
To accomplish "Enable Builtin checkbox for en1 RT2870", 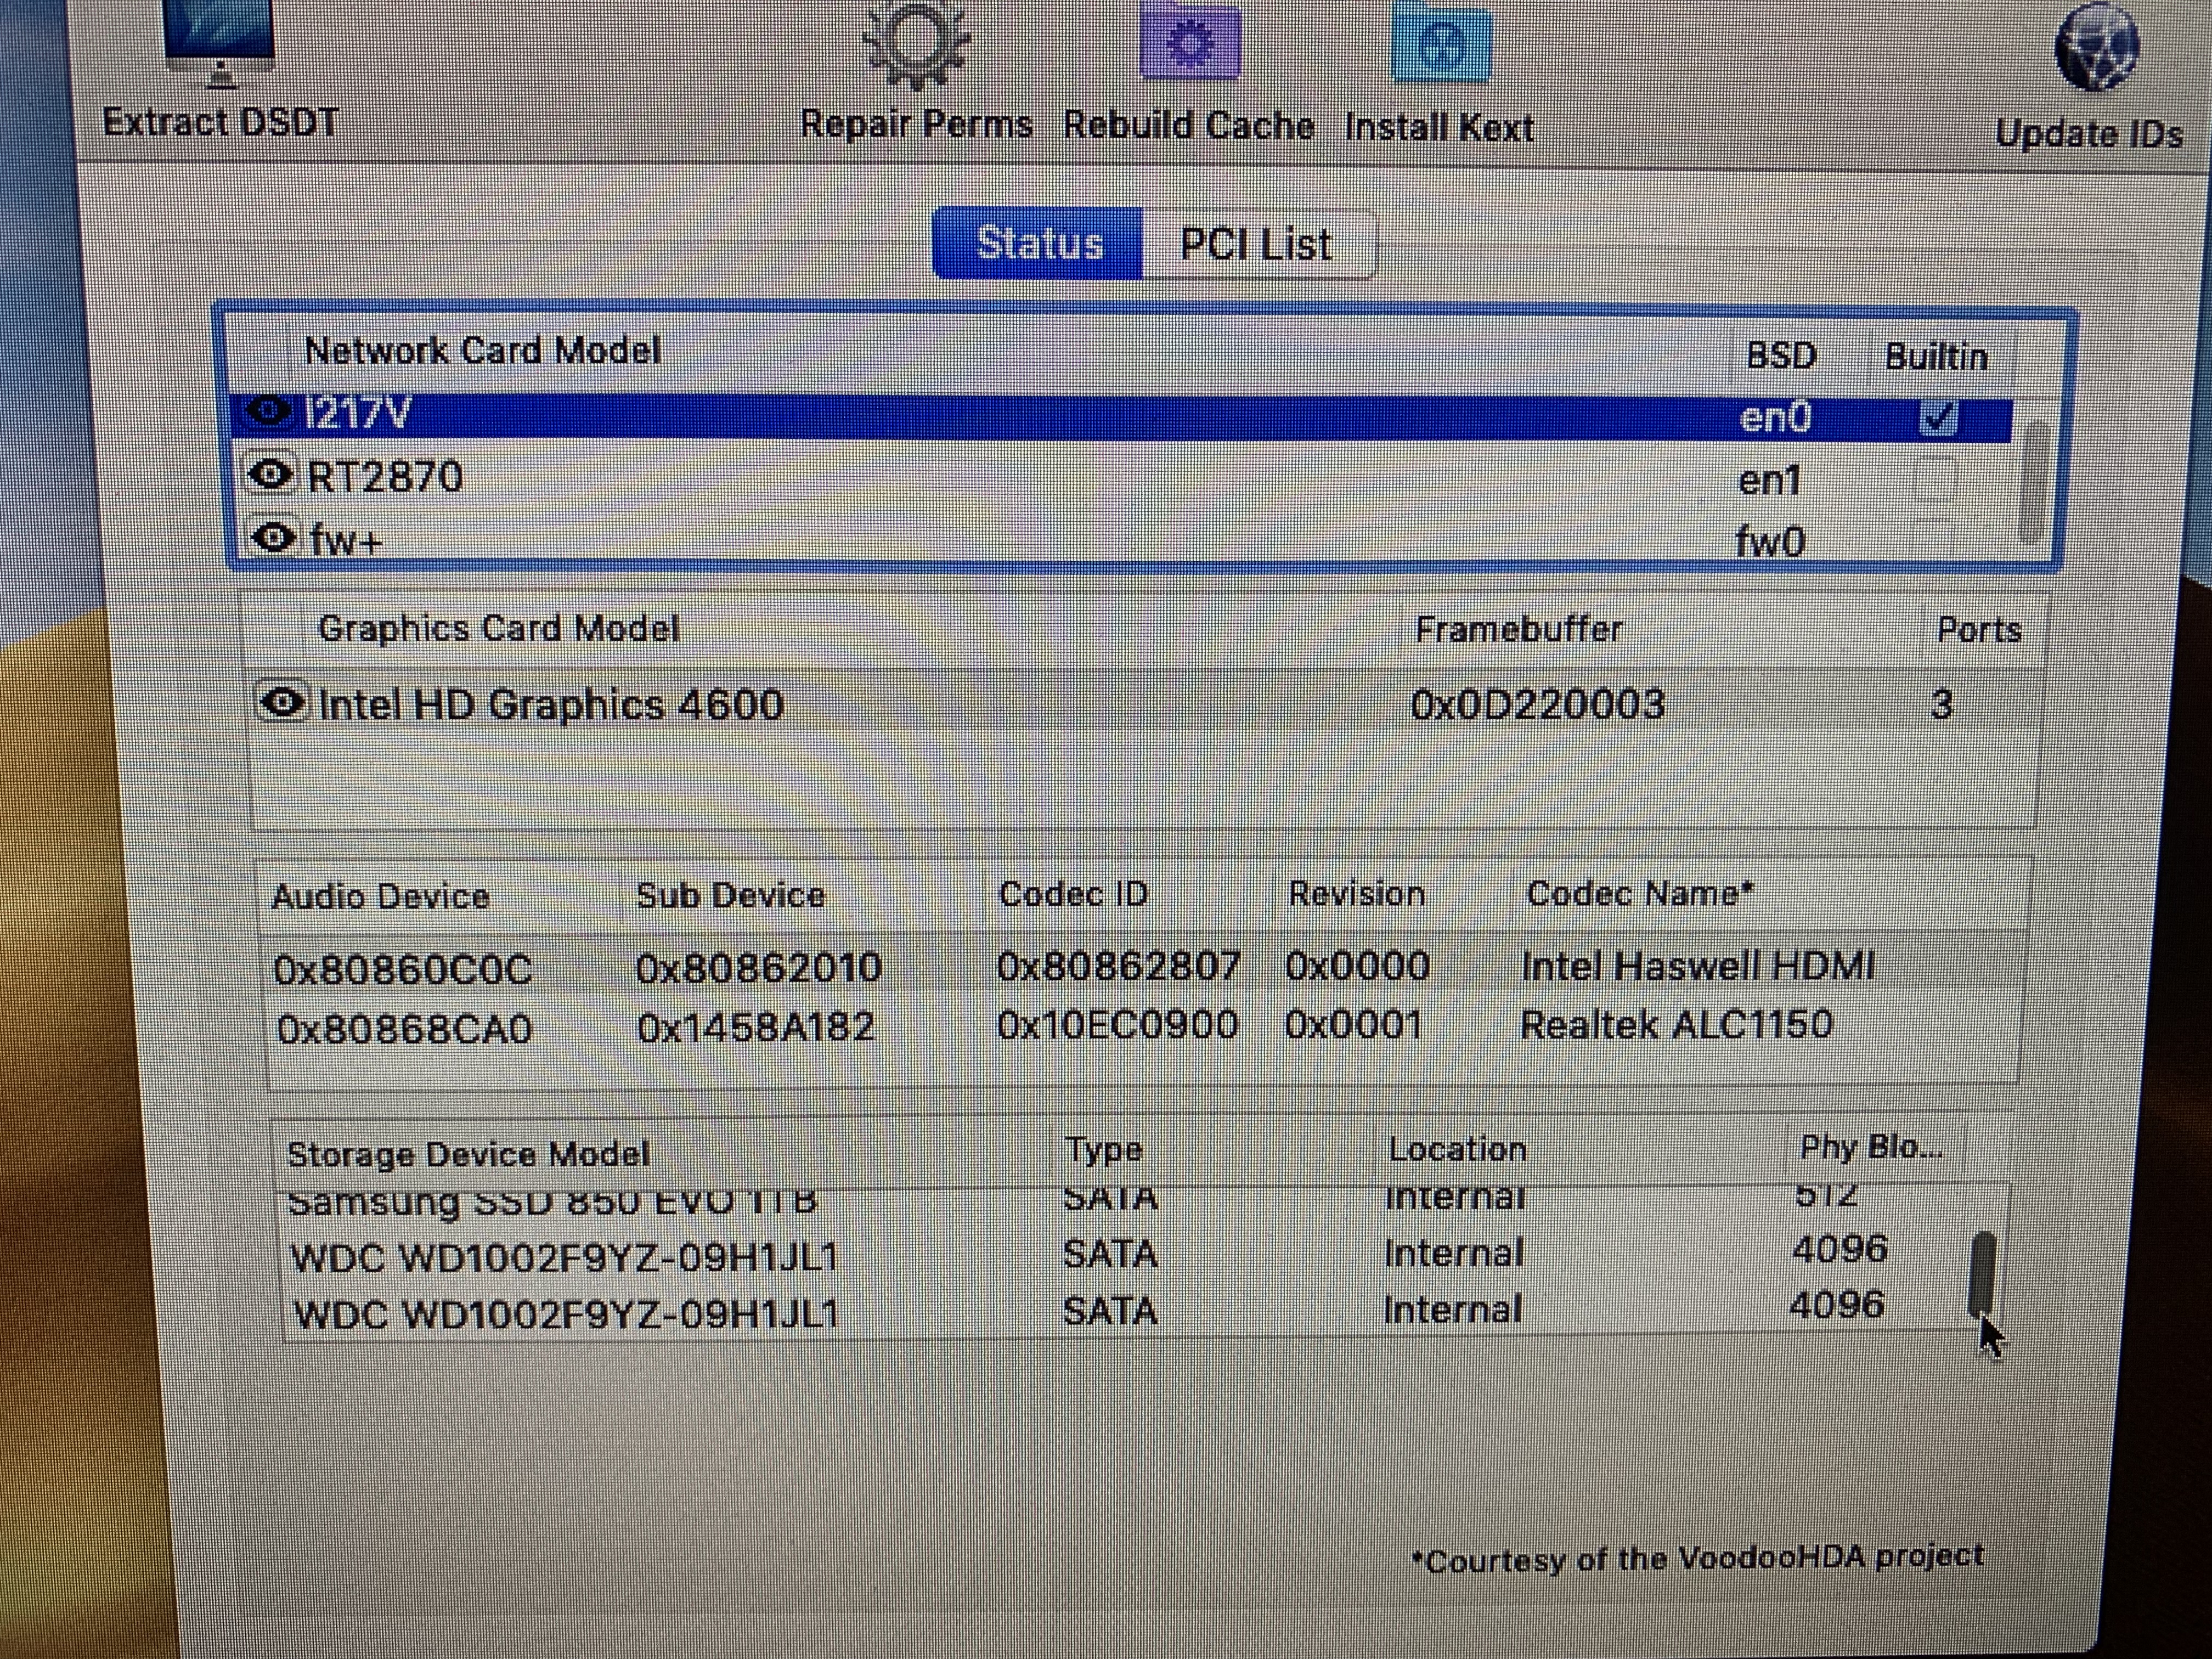I will coord(1935,480).
